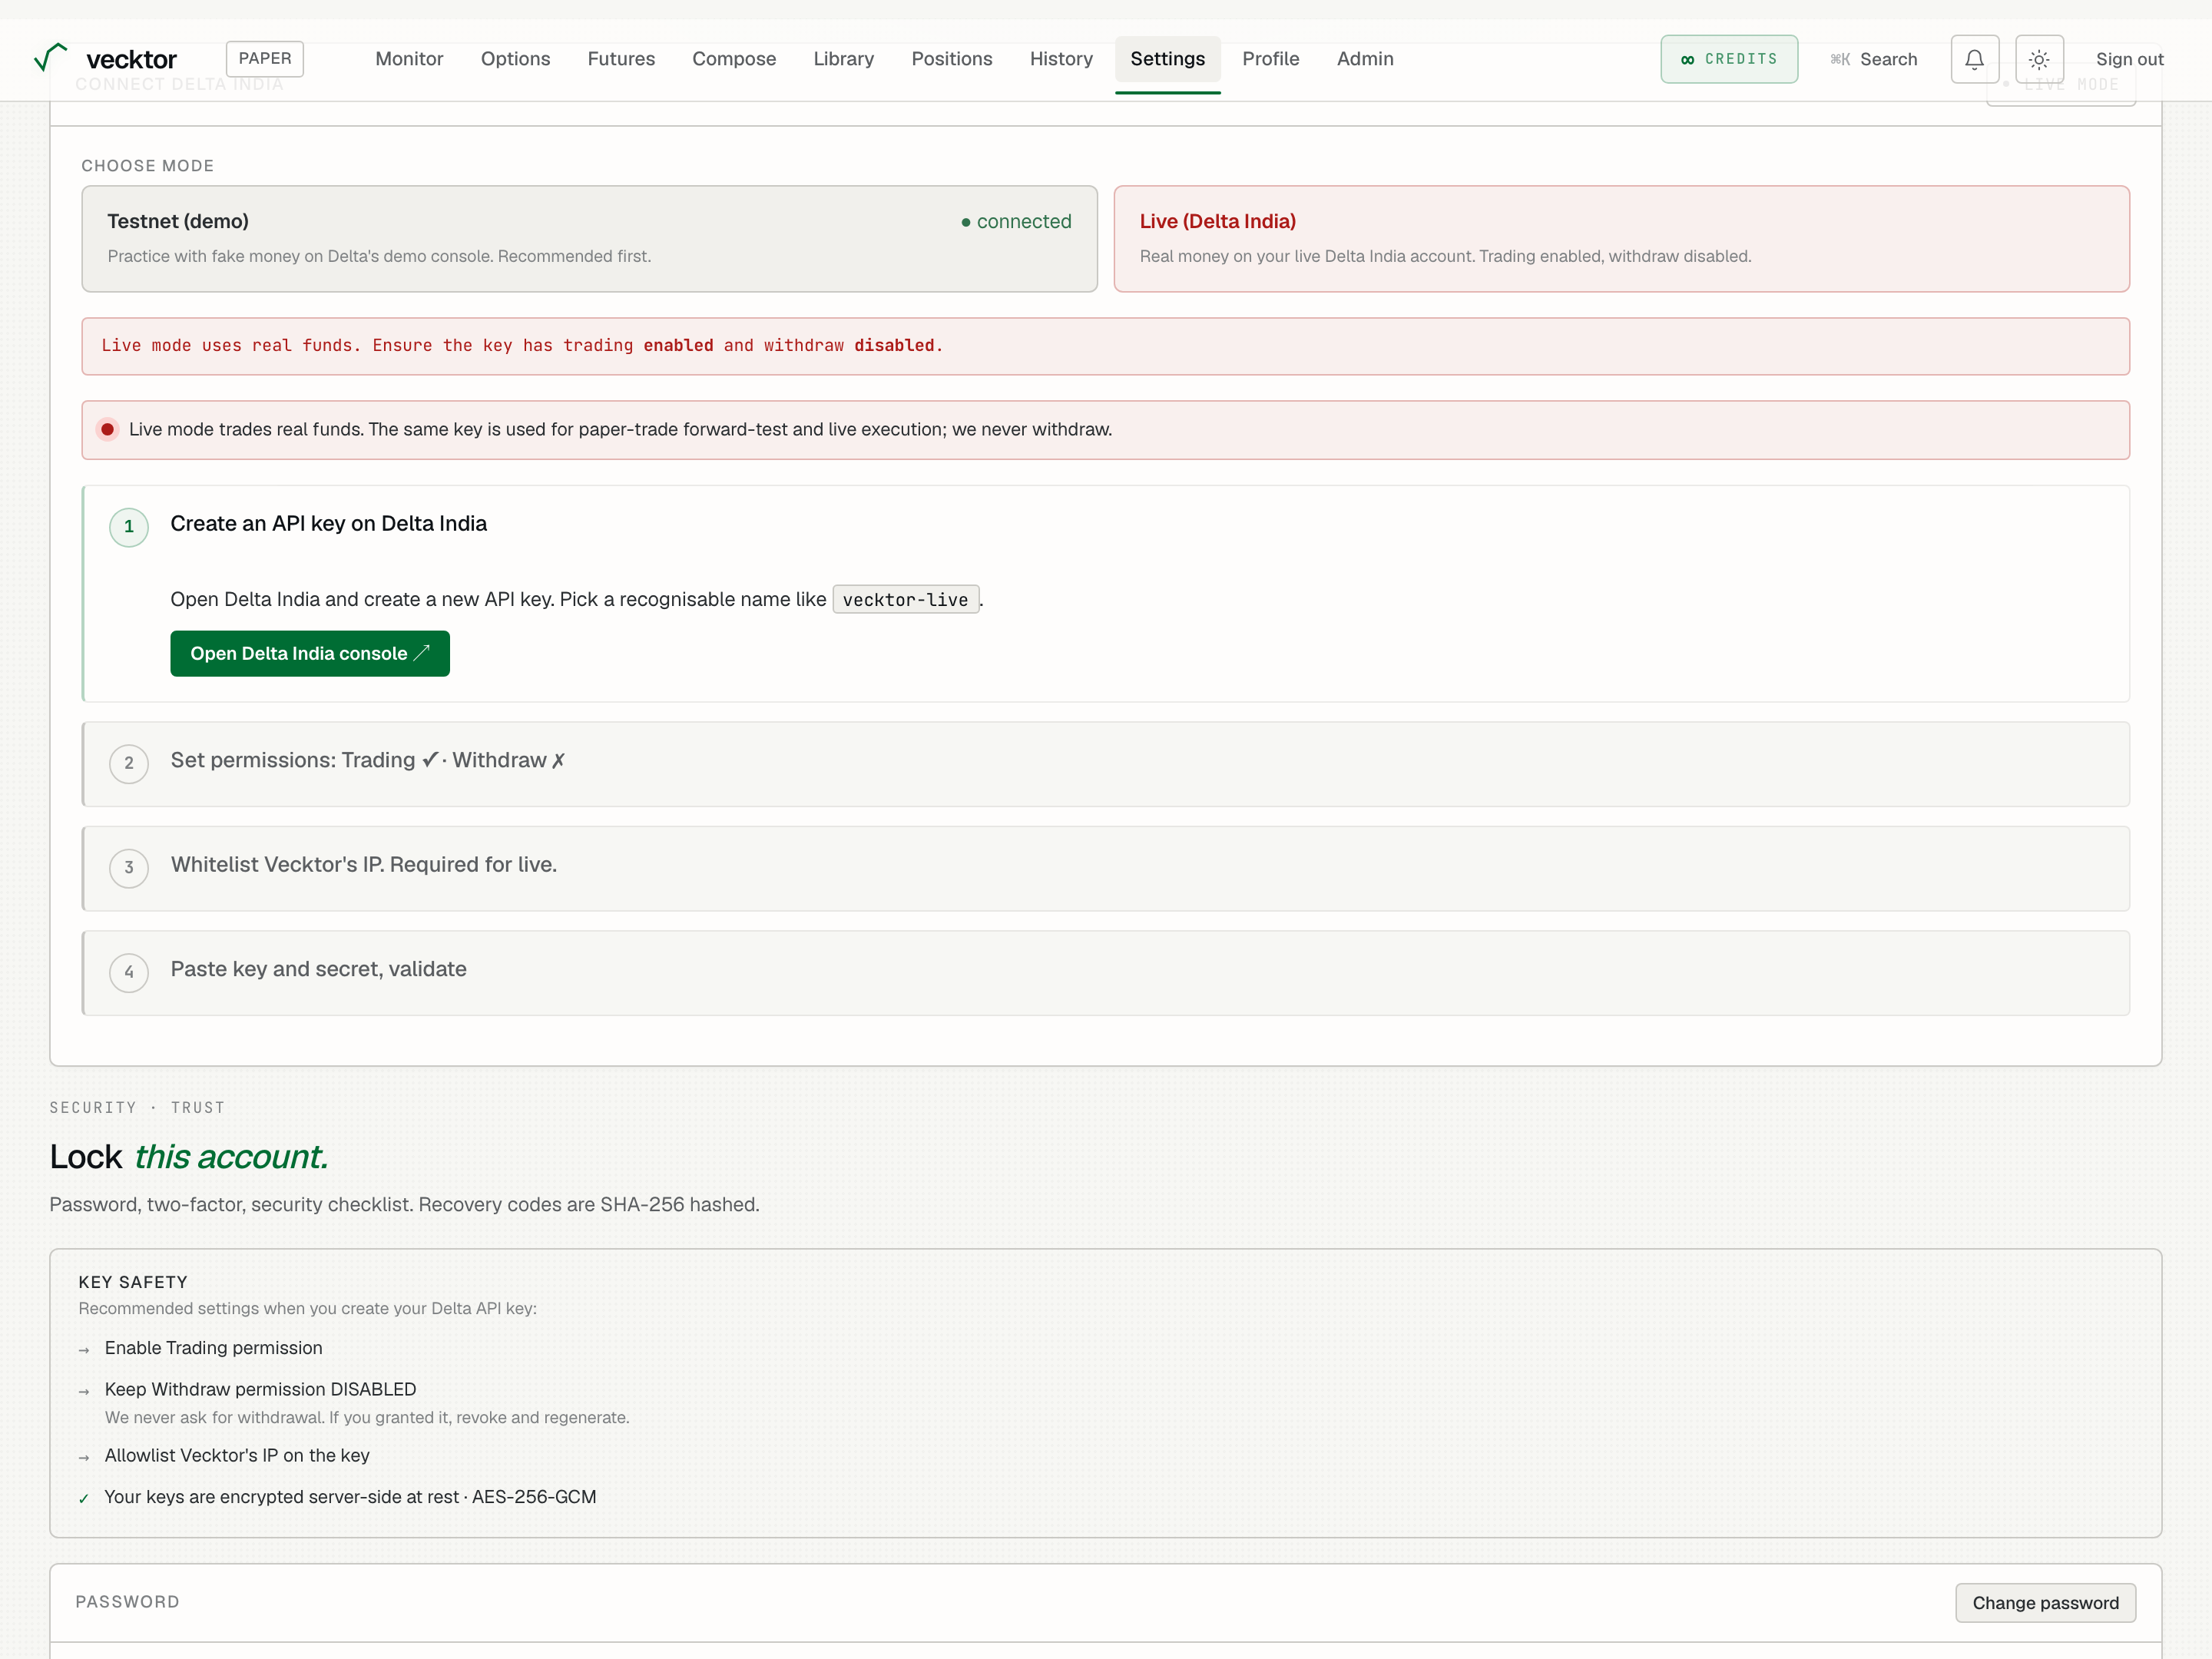Open the Positions tab
Viewport: 2212px width, 1659px height.
coord(951,59)
